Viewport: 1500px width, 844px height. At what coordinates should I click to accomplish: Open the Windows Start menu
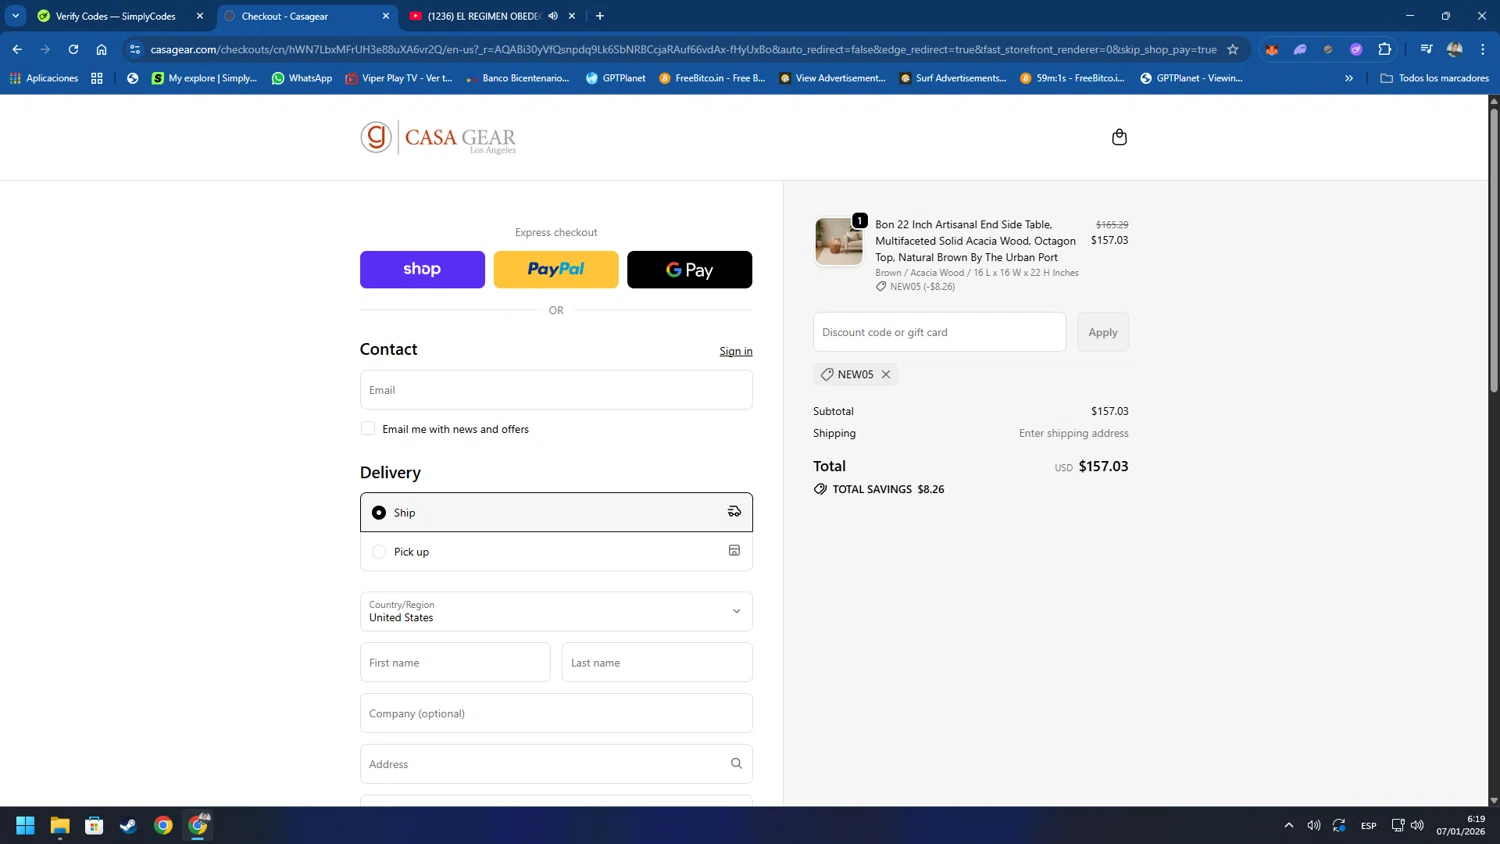pyautogui.click(x=25, y=825)
